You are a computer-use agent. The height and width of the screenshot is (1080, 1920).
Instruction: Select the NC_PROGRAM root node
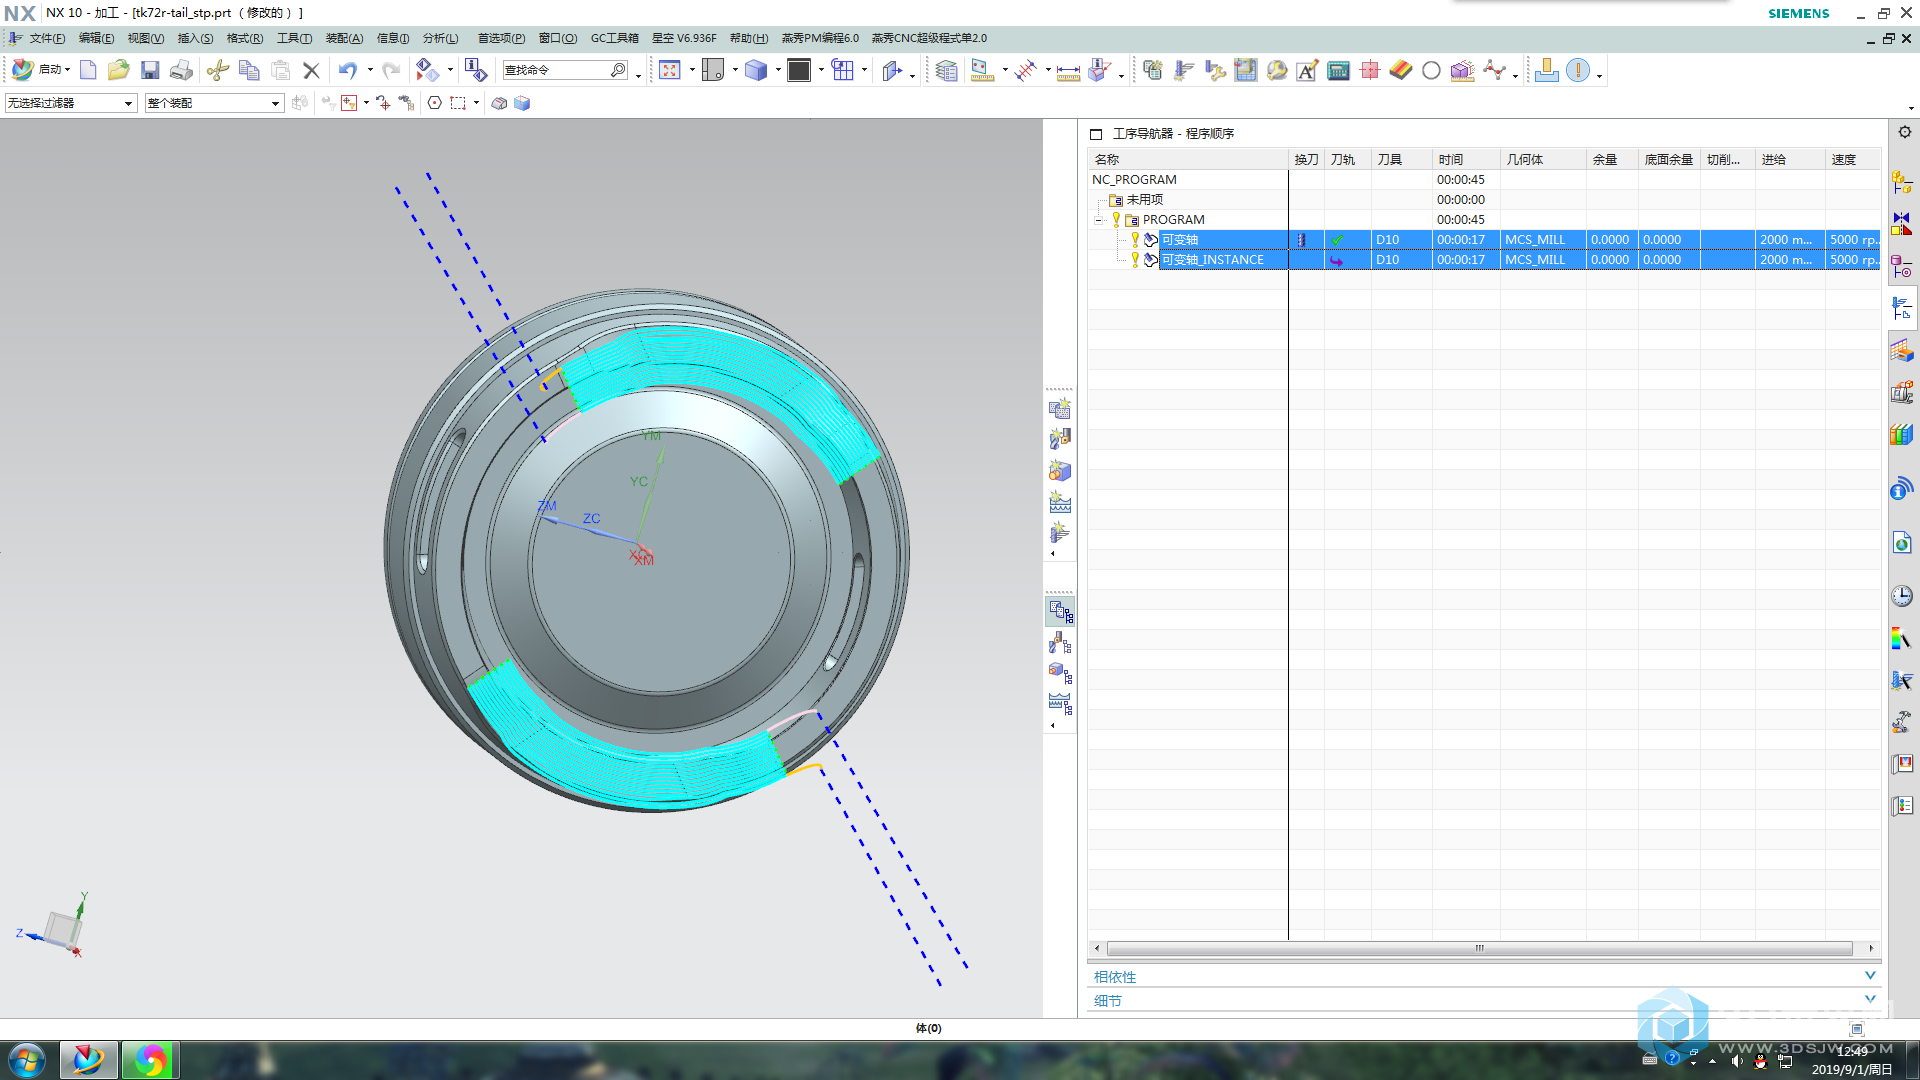(1134, 180)
